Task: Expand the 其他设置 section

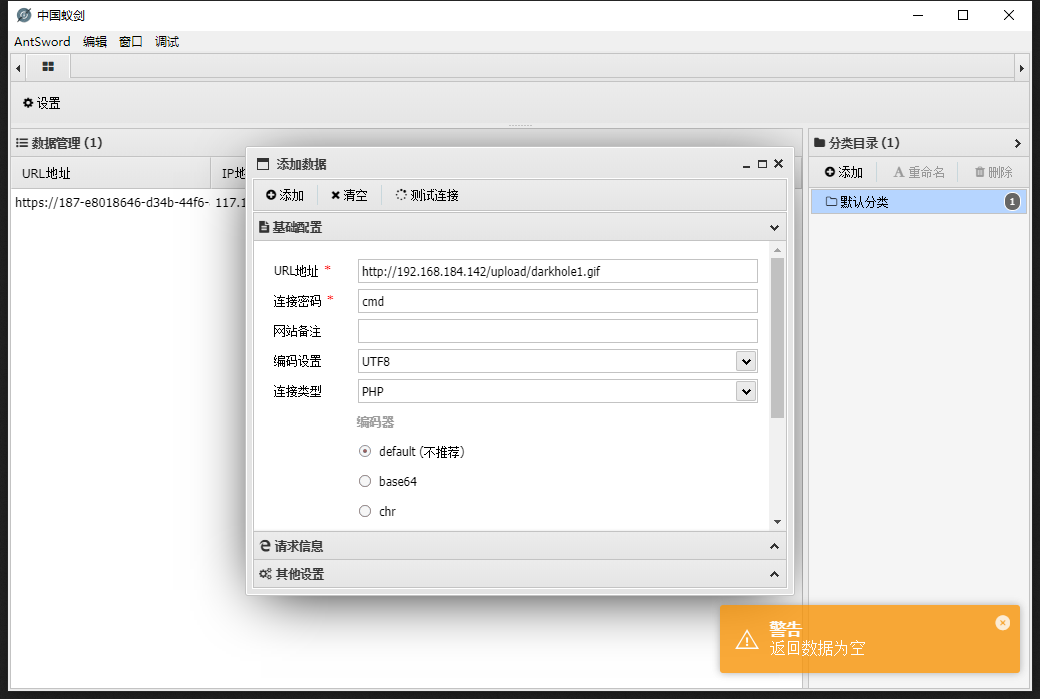Action: [x=520, y=574]
